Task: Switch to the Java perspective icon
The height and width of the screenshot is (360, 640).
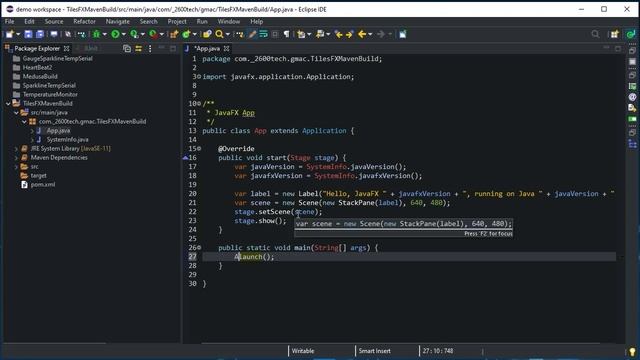Action: point(631,34)
